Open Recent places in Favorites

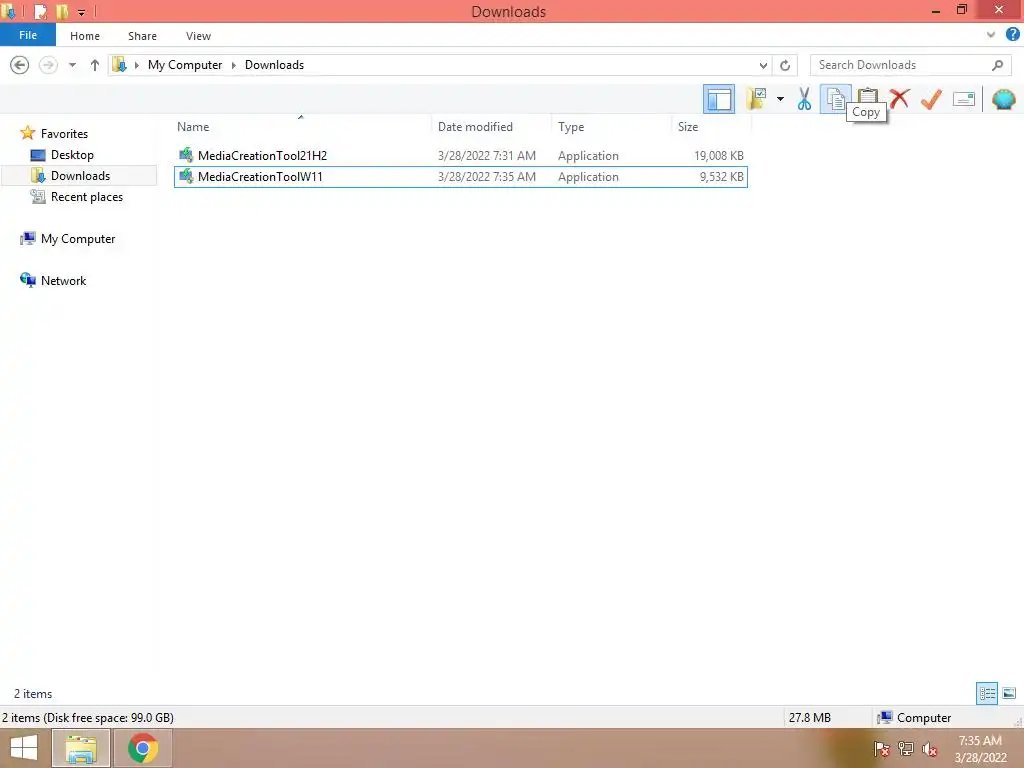(x=86, y=197)
